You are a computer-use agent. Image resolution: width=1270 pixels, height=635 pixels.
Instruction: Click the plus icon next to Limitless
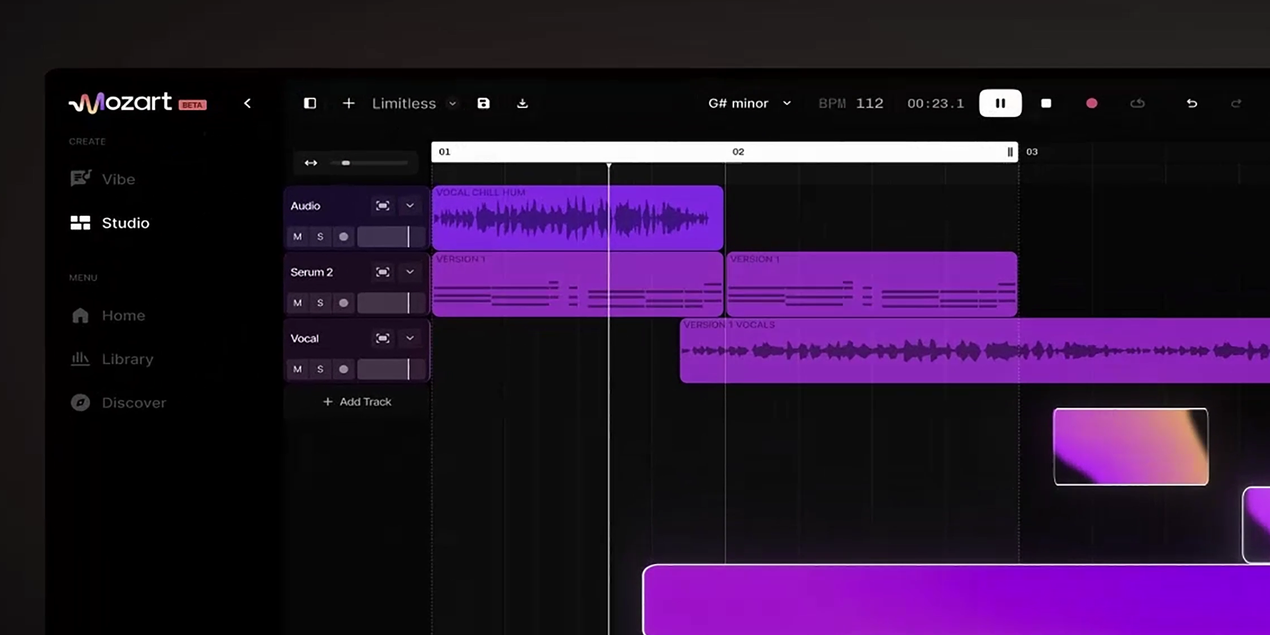coord(348,103)
